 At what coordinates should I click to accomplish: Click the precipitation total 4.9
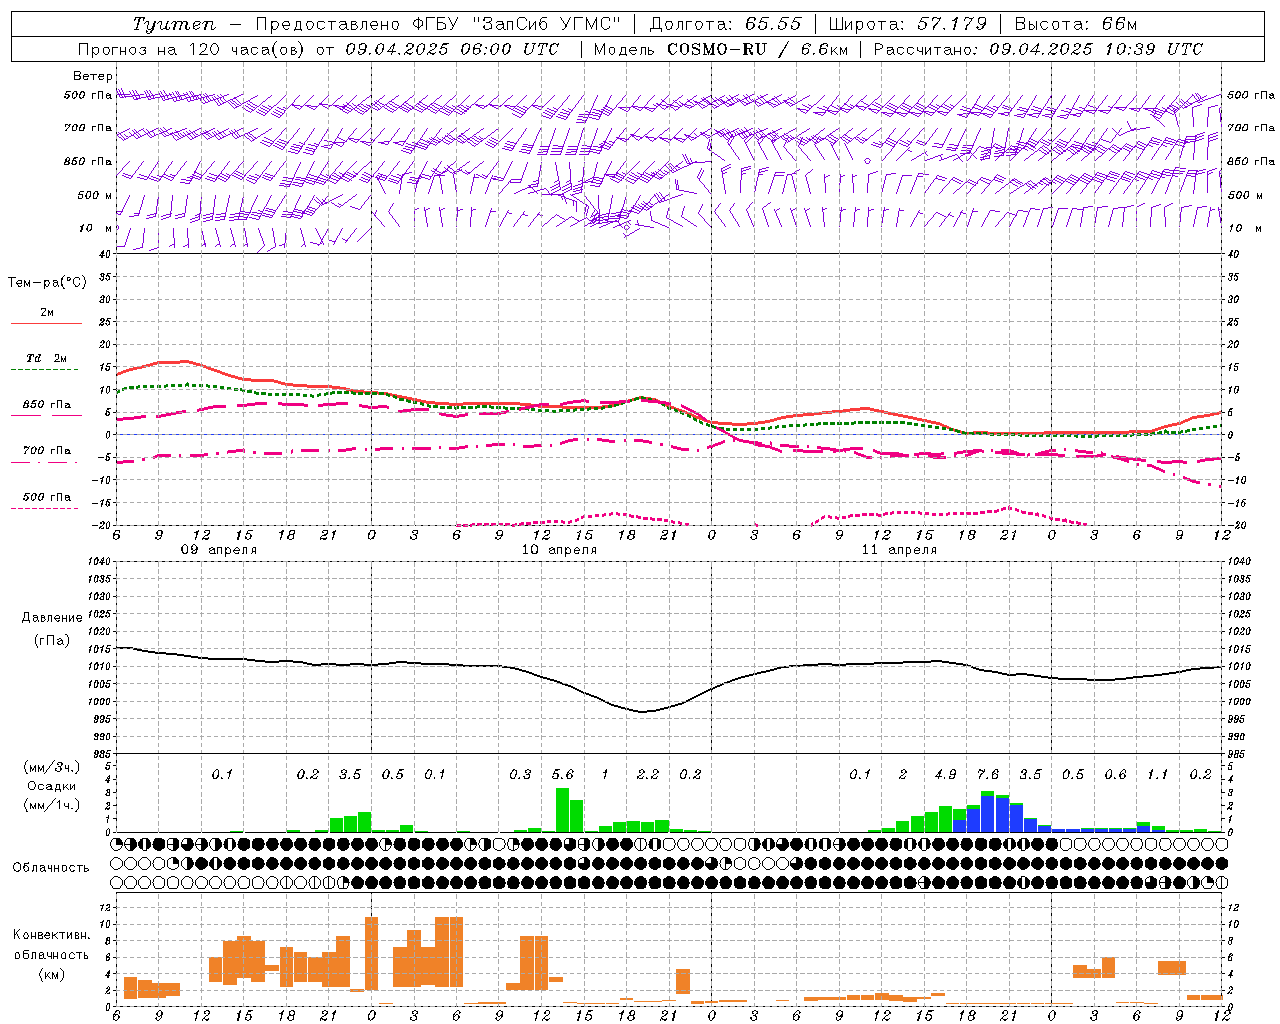click(945, 775)
